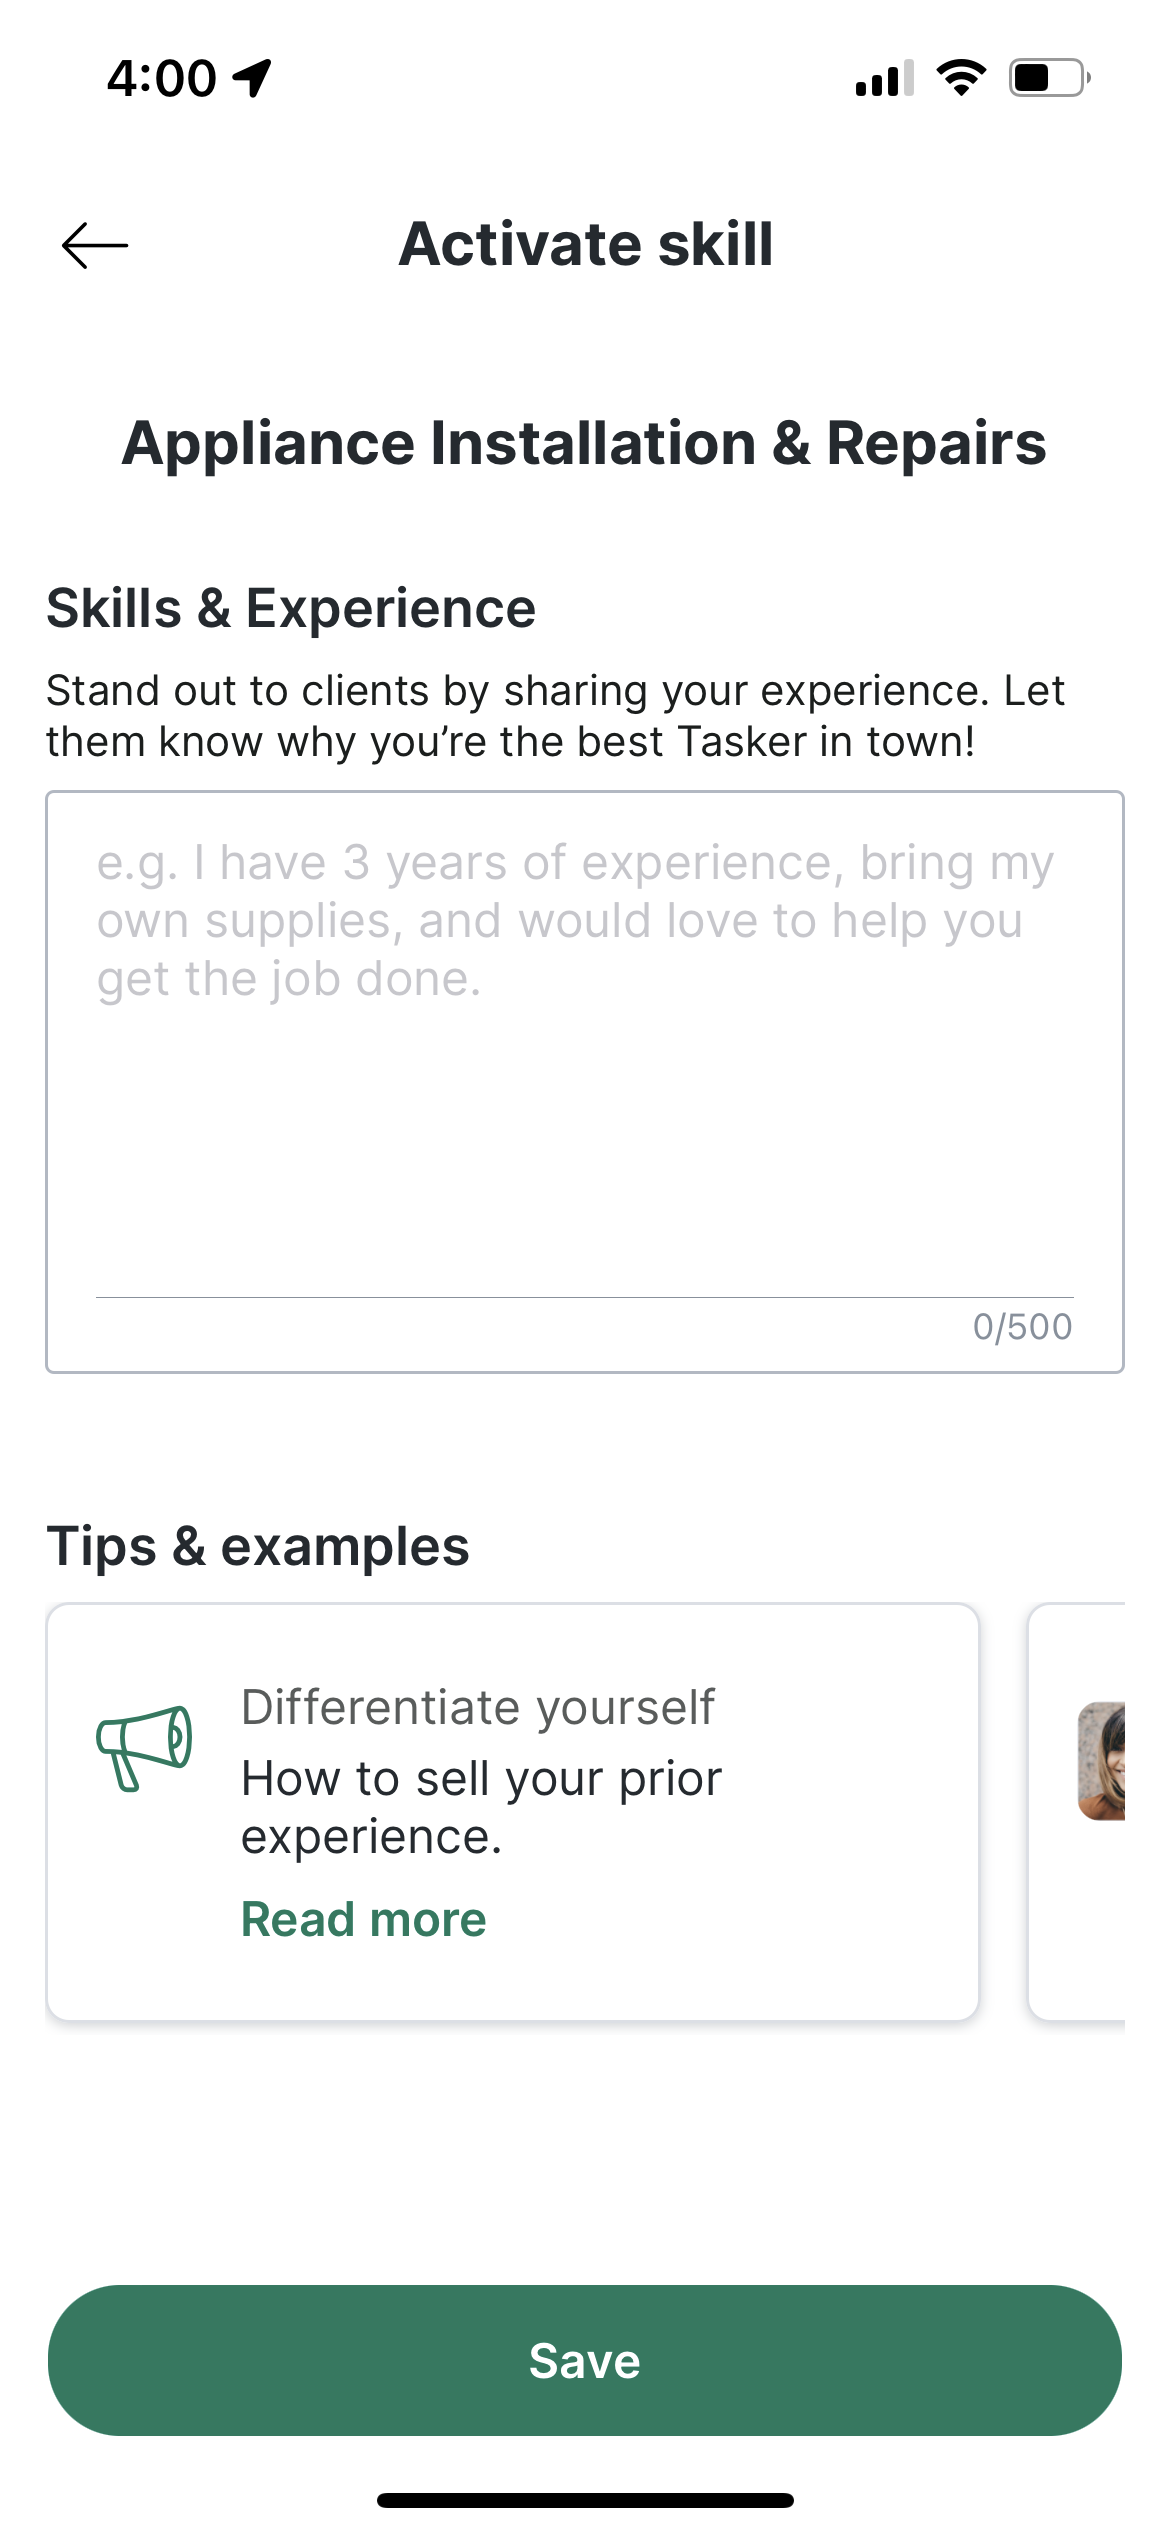Image resolution: width=1170 pixels, height=2532 pixels.
Task: Tap the battery indicator icon
Action: click(1049, 77)
